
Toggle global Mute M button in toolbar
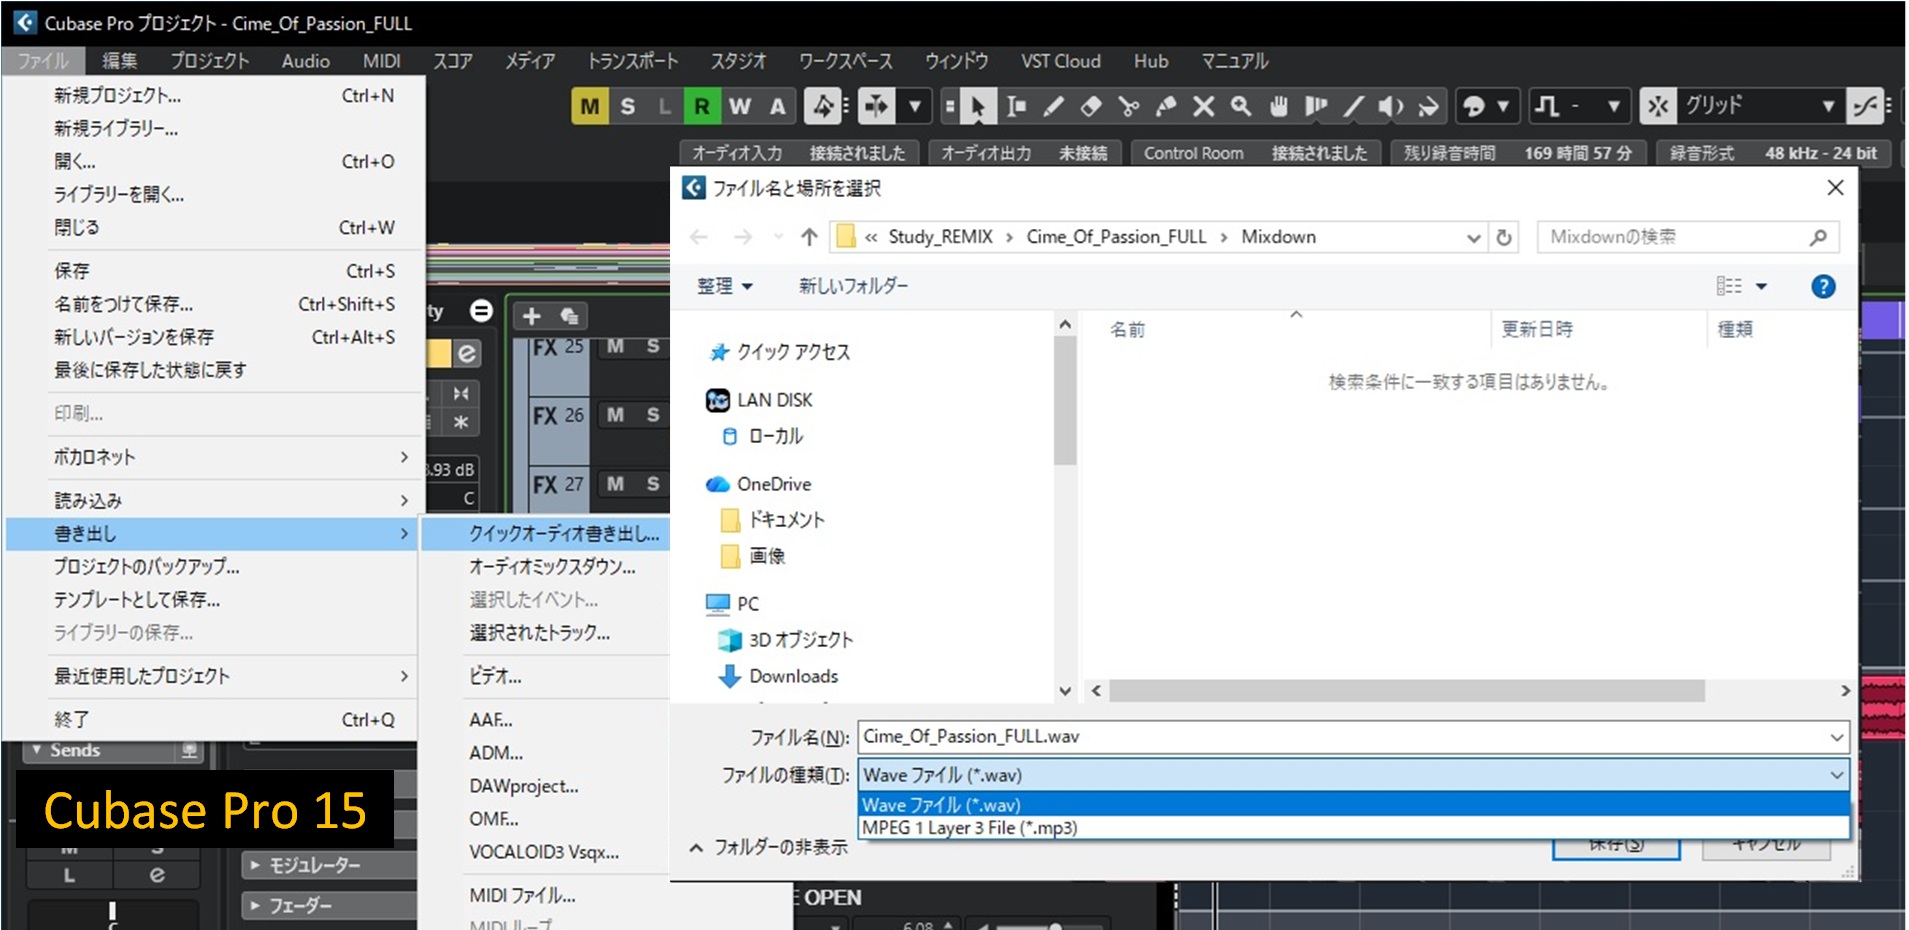pyautogui.click(x=589, y=106)
